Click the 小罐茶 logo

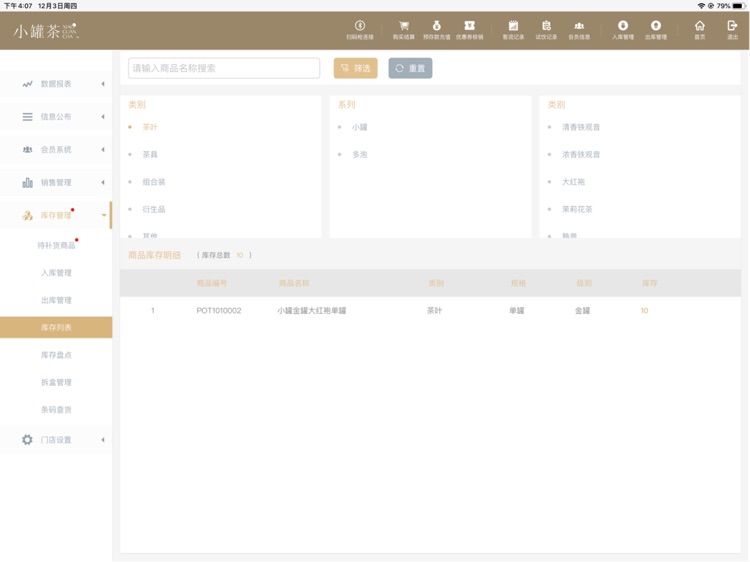click(45, 31)
